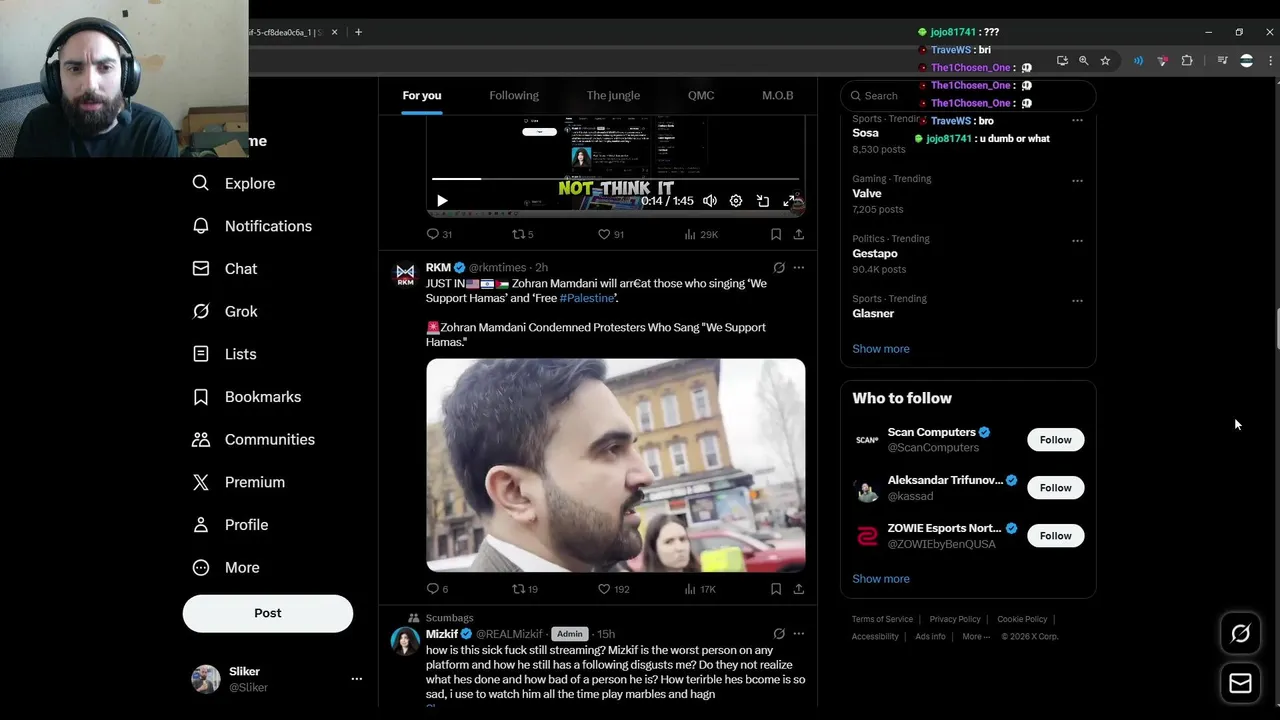
Task: Bookmark the RKM post
Action: tap(776, 590)
